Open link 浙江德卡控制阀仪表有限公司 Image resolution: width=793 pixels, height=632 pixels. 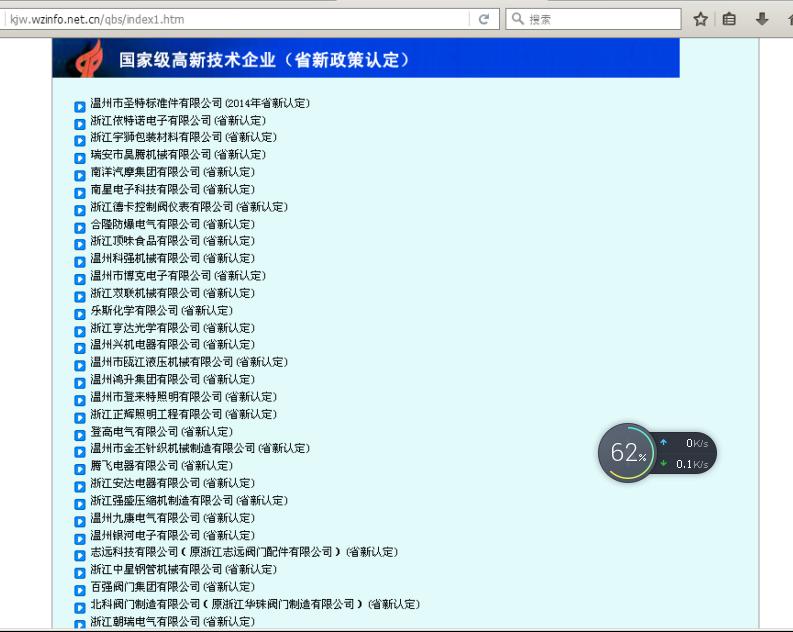pos(189,207)
